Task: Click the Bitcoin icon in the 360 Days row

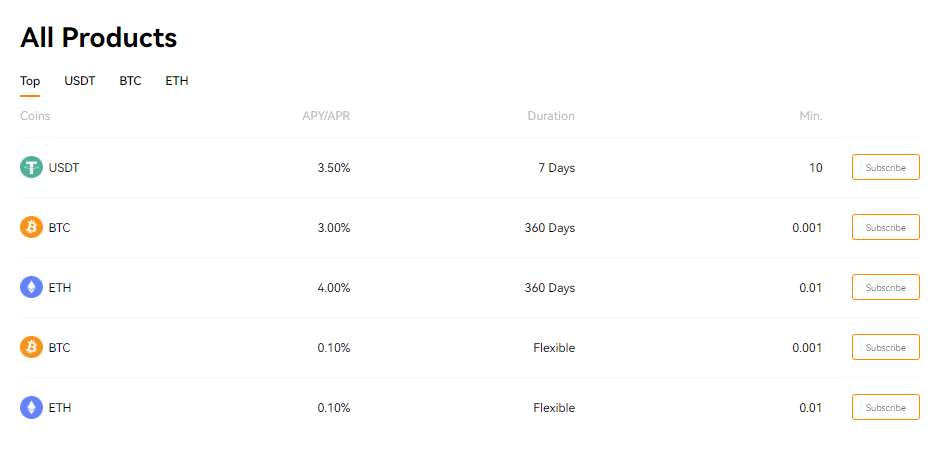Action: click(32, 227)
